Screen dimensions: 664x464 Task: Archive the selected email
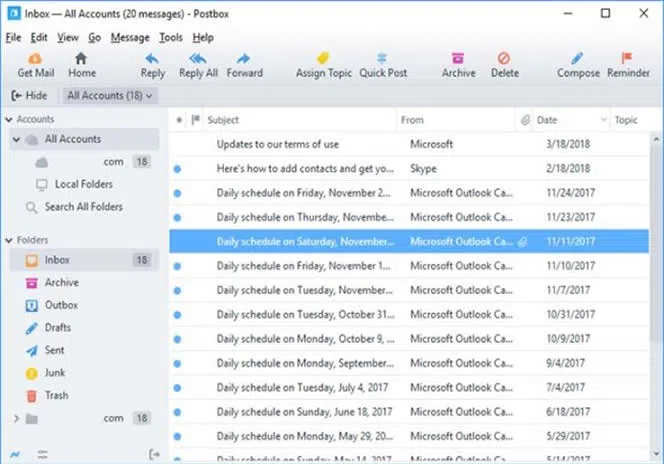pos(458,59)
